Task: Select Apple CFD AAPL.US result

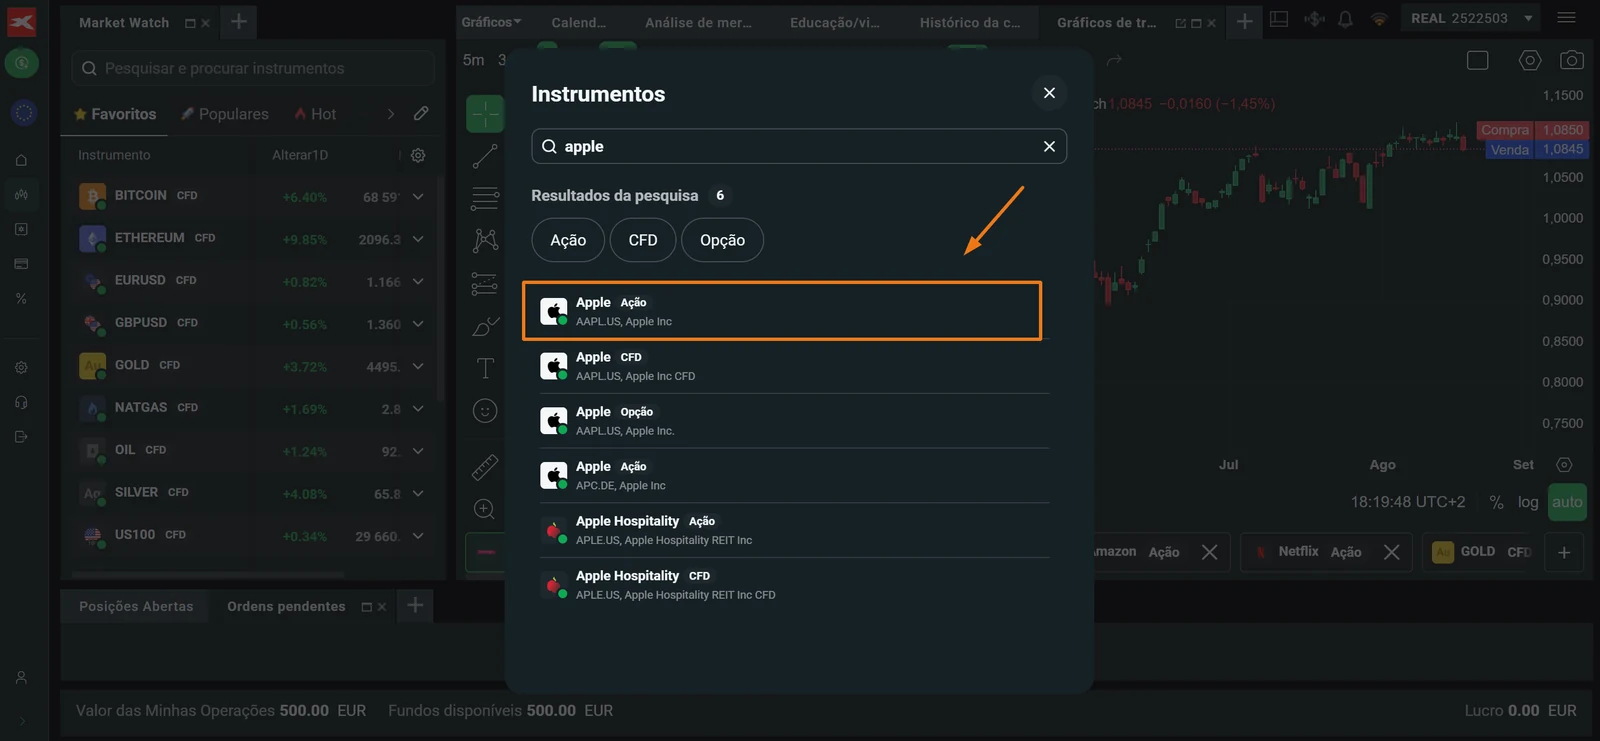Action: [794, 366]
